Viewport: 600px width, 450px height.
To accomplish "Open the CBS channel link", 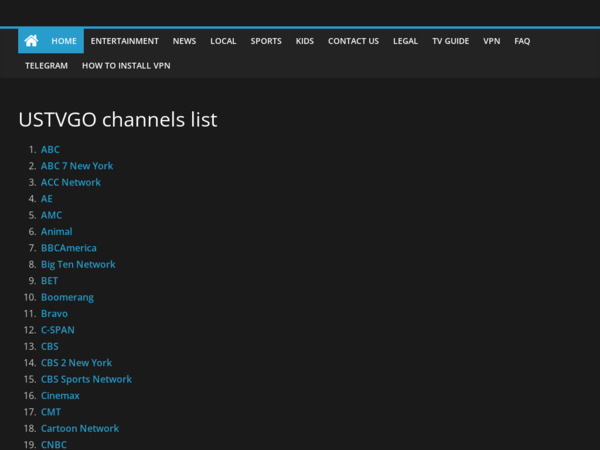I will [x=50, y=346].
